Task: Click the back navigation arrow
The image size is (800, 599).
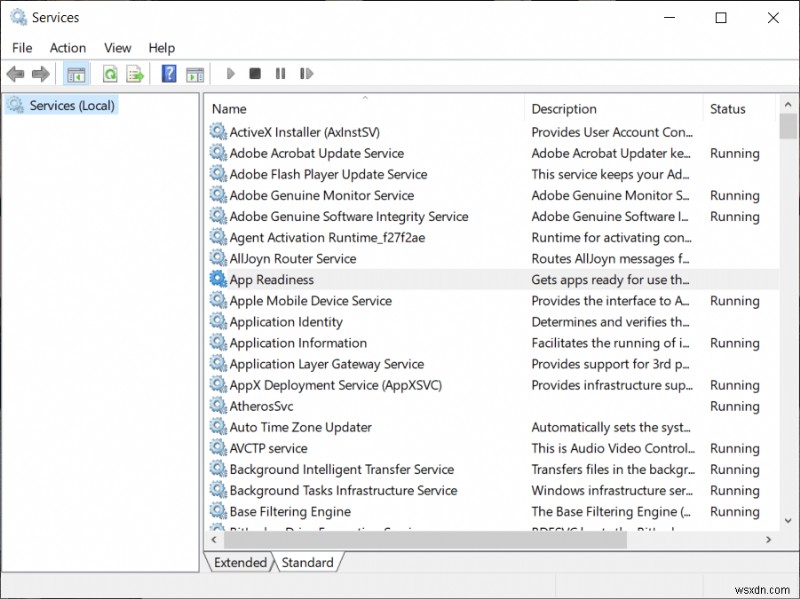Action: pyautogui.click(x=14, y=73)
